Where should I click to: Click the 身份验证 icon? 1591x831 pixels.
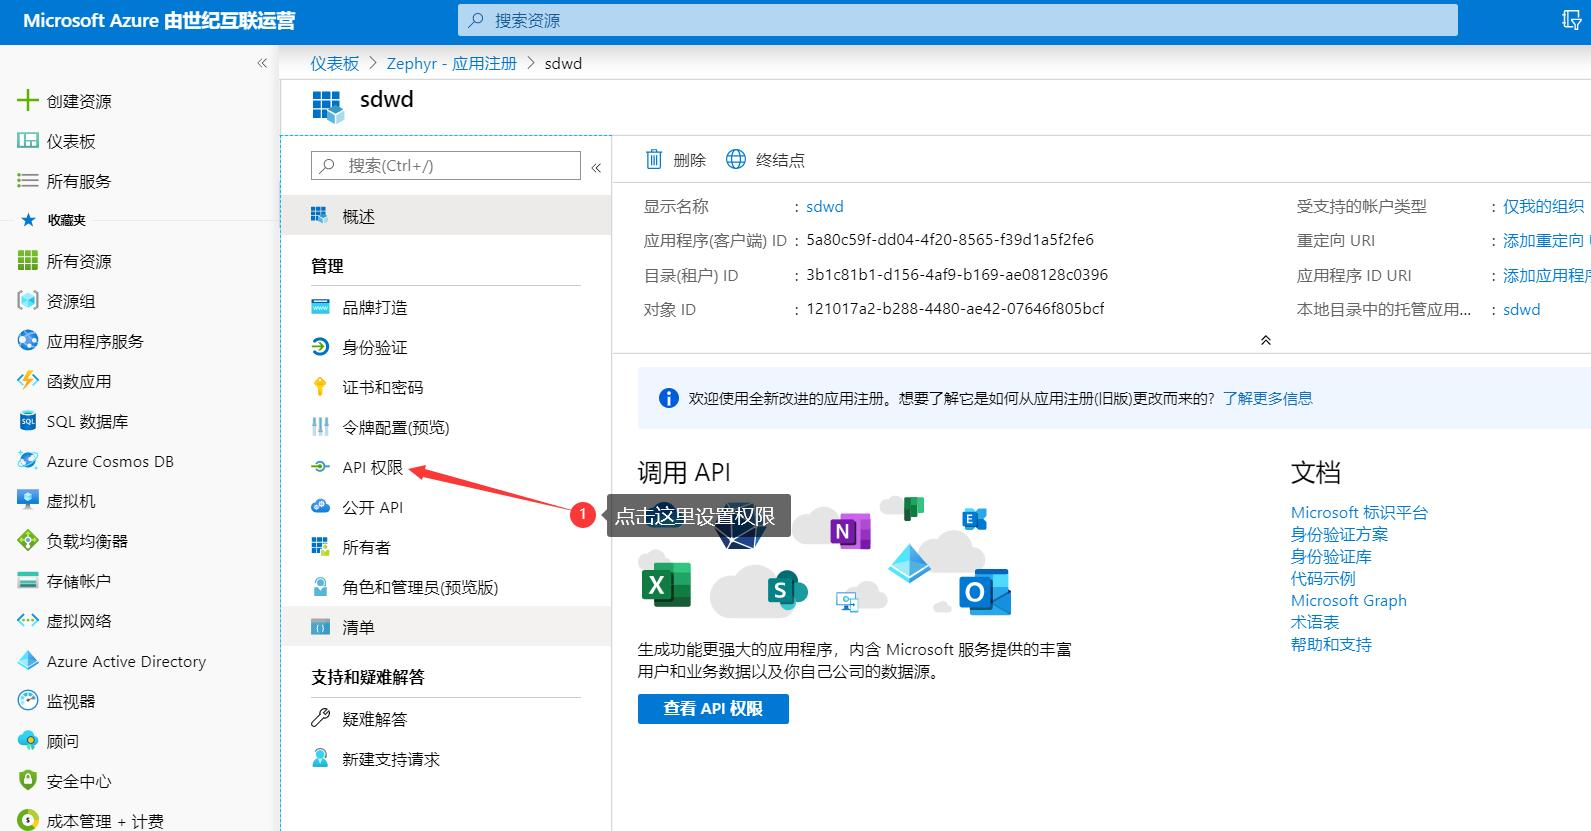[x=320, y=347]
